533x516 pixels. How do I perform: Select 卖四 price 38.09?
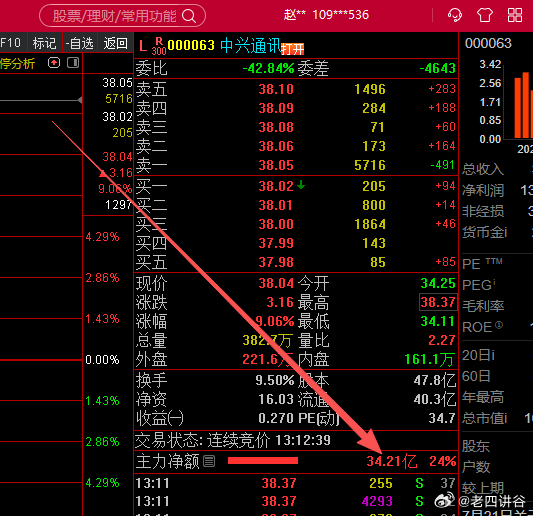[x=276, y=108]
